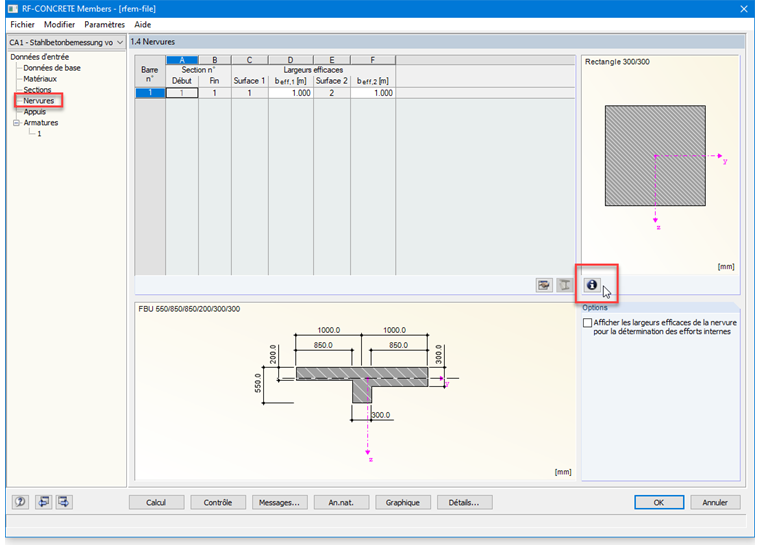The image size is (760, 545).
Task: Select row header for Barre 1
Action: coord(150,93)
